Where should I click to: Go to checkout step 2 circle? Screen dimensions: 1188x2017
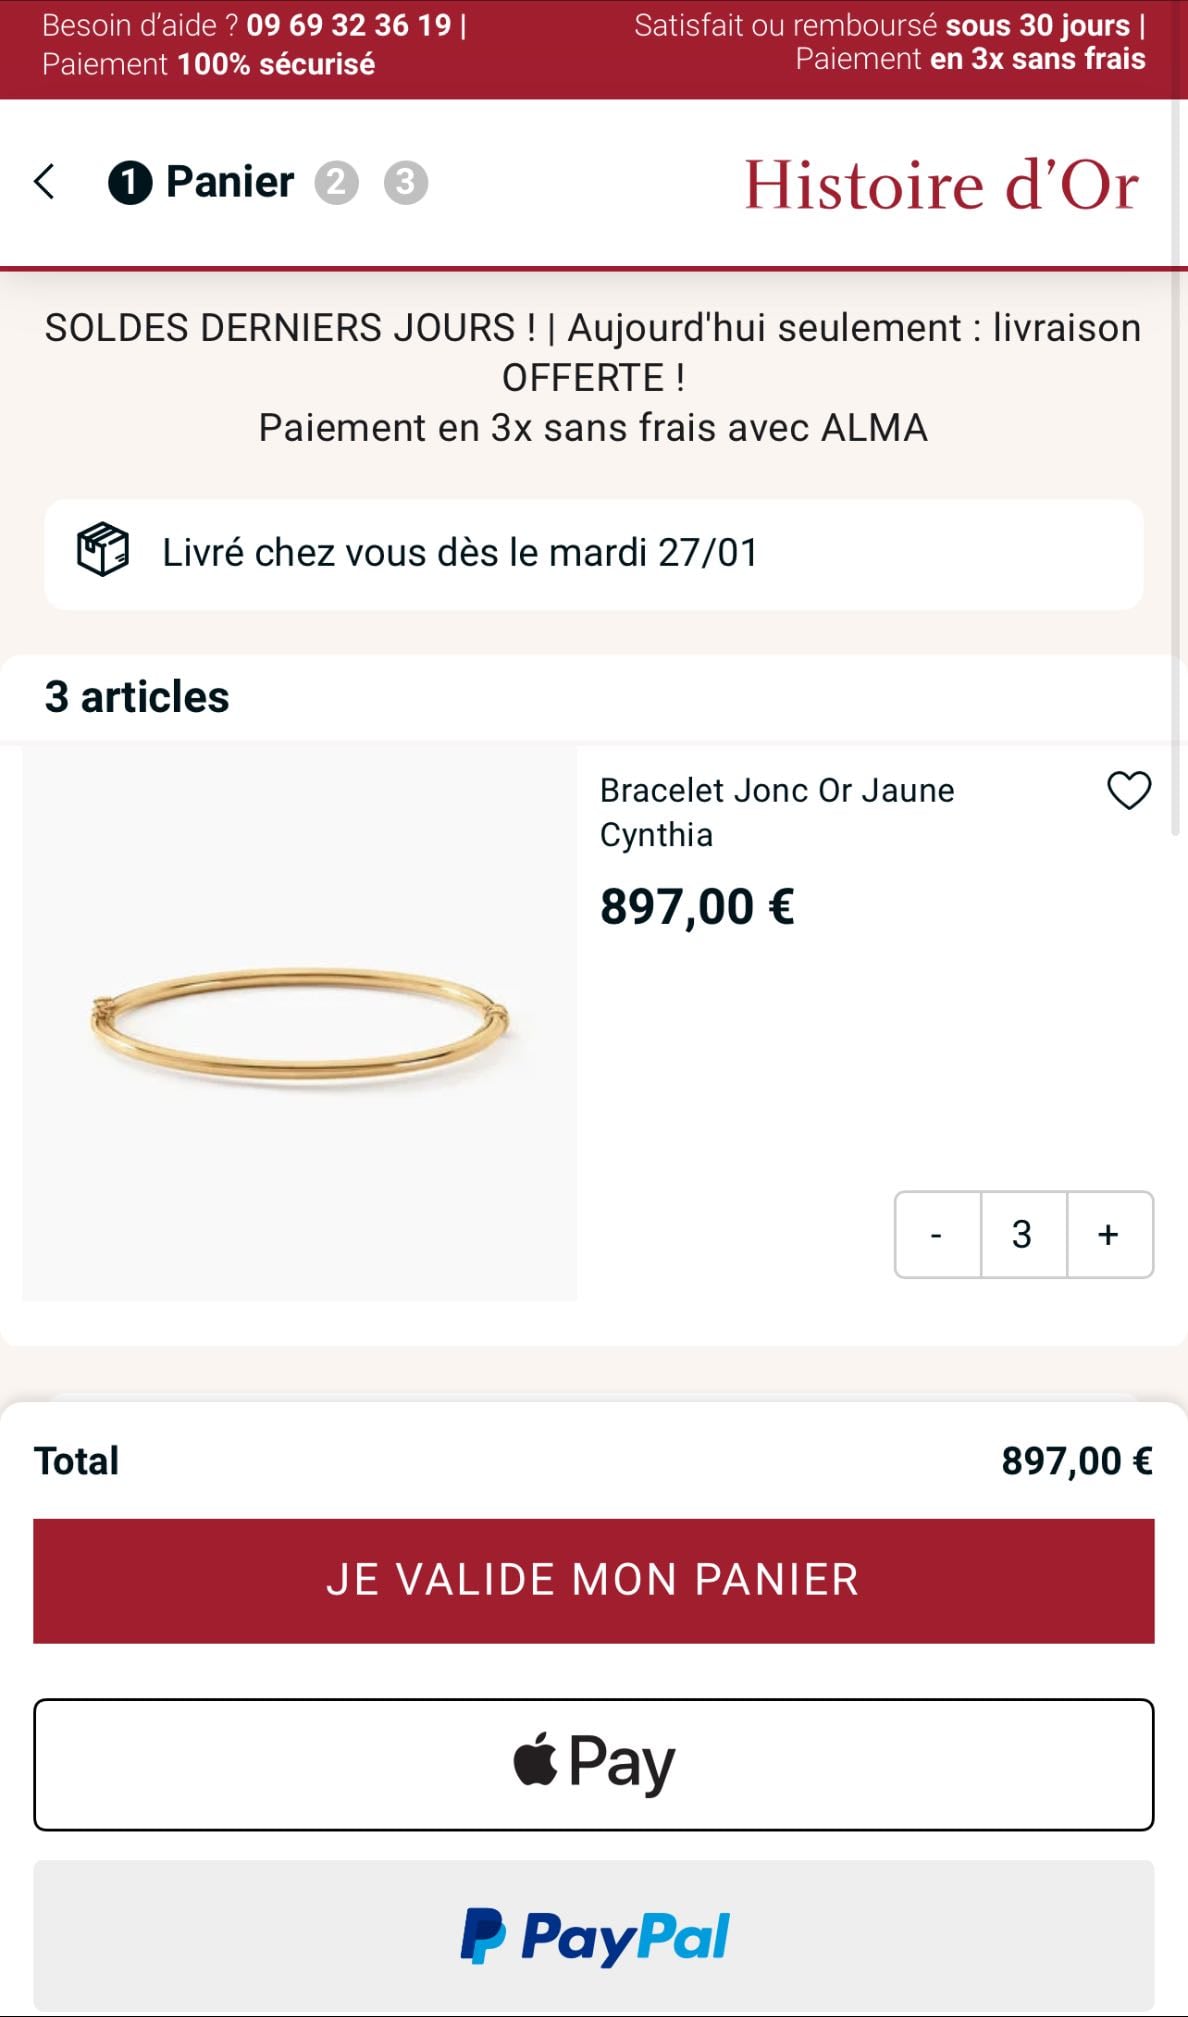pyautogui.click(x=337, y=183)
